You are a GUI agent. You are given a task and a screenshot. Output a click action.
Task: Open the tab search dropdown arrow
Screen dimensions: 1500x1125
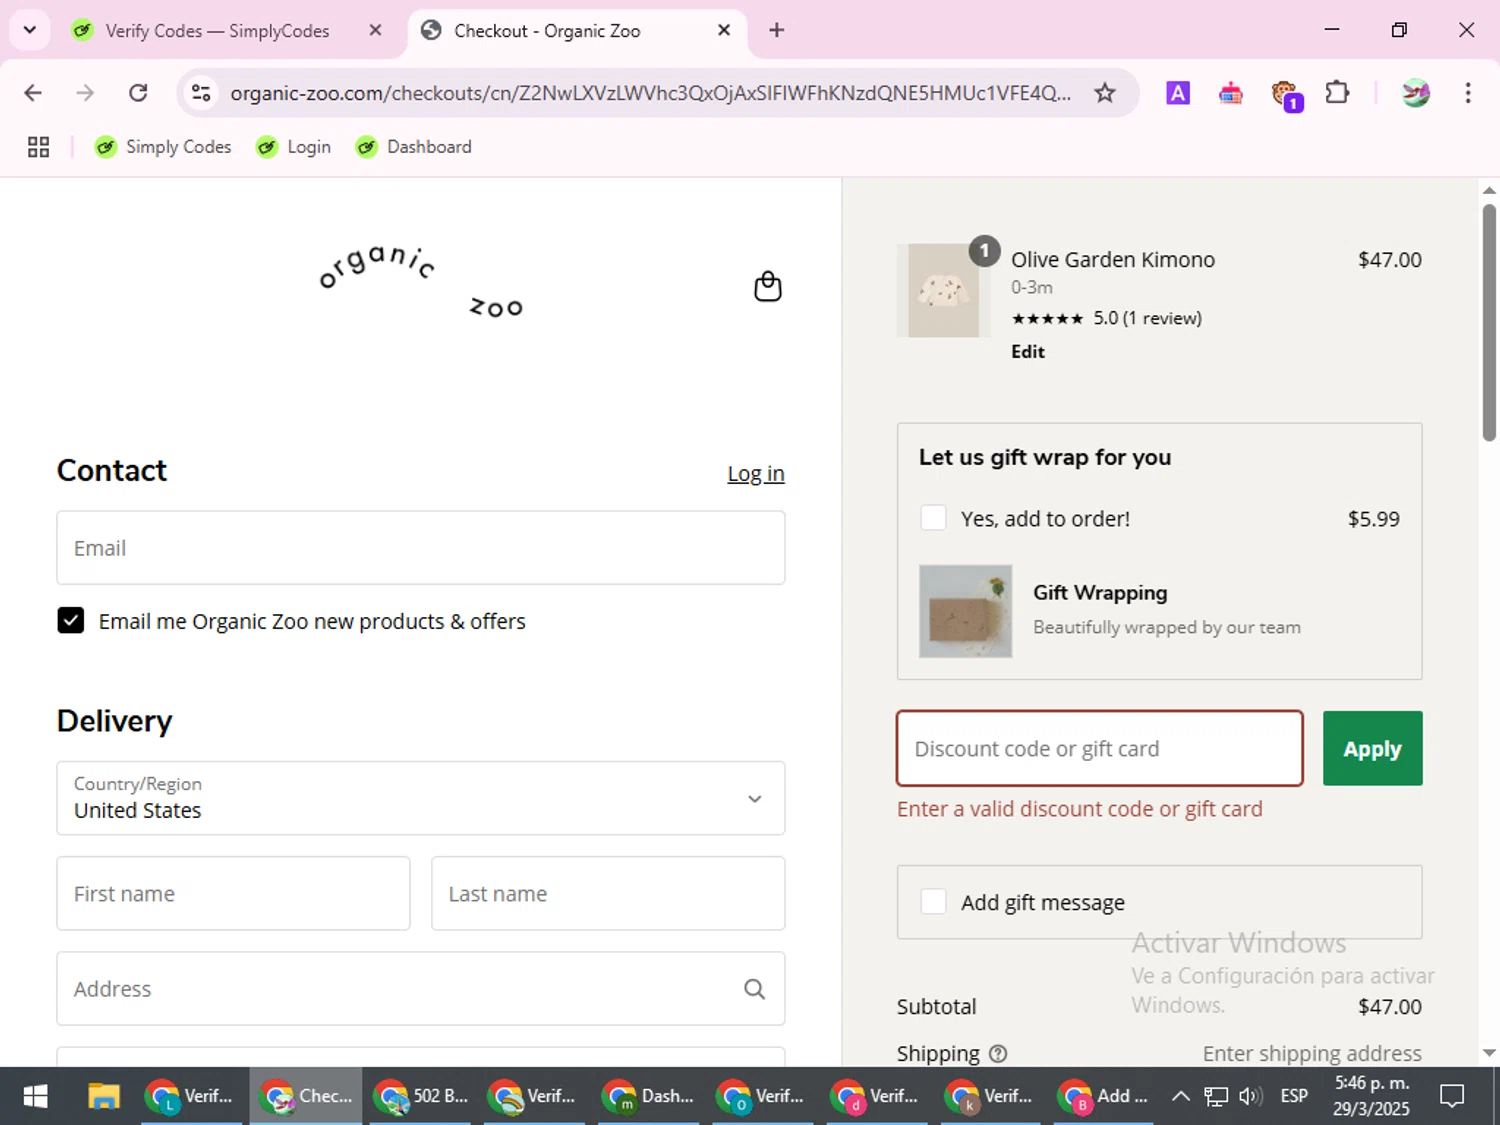click(29, 30)
